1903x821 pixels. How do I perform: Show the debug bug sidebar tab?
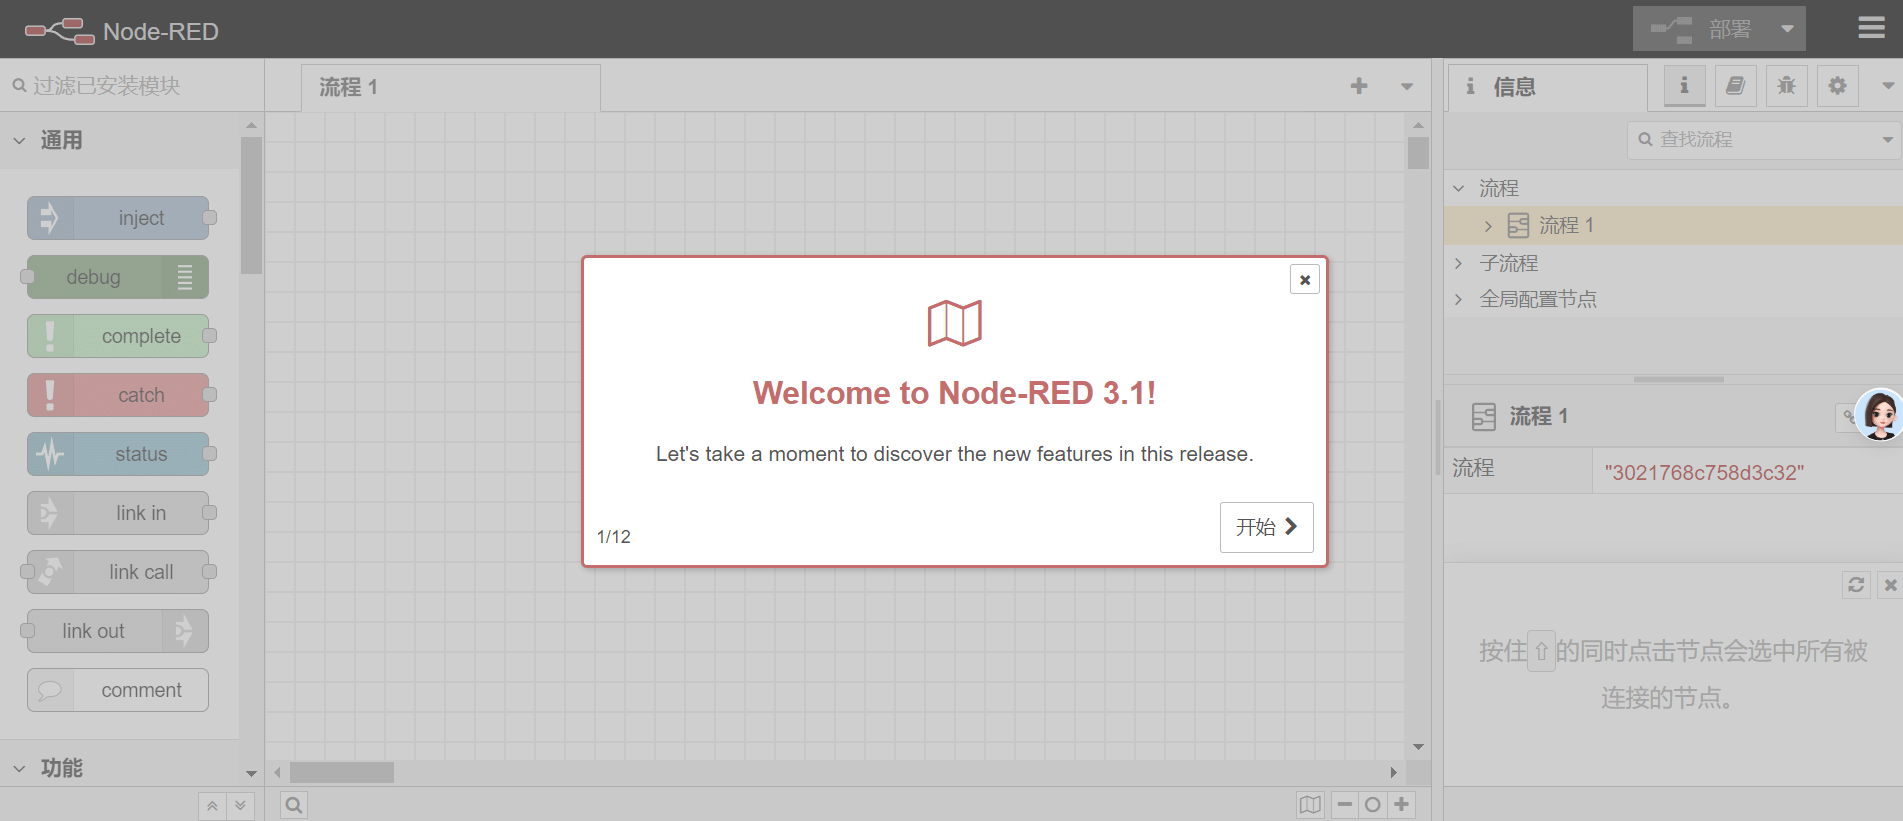1786,86
